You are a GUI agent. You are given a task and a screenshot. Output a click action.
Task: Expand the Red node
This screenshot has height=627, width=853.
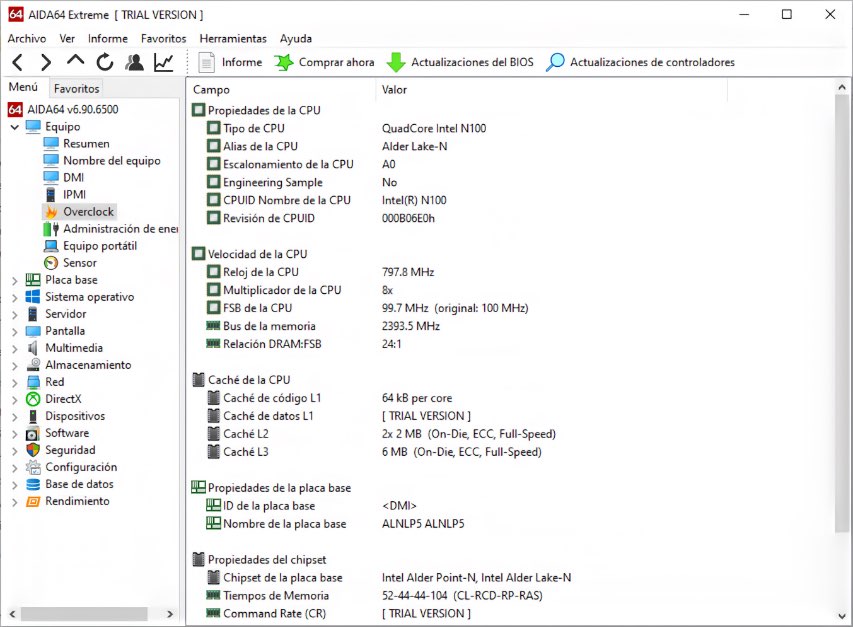tap(15, 382)
